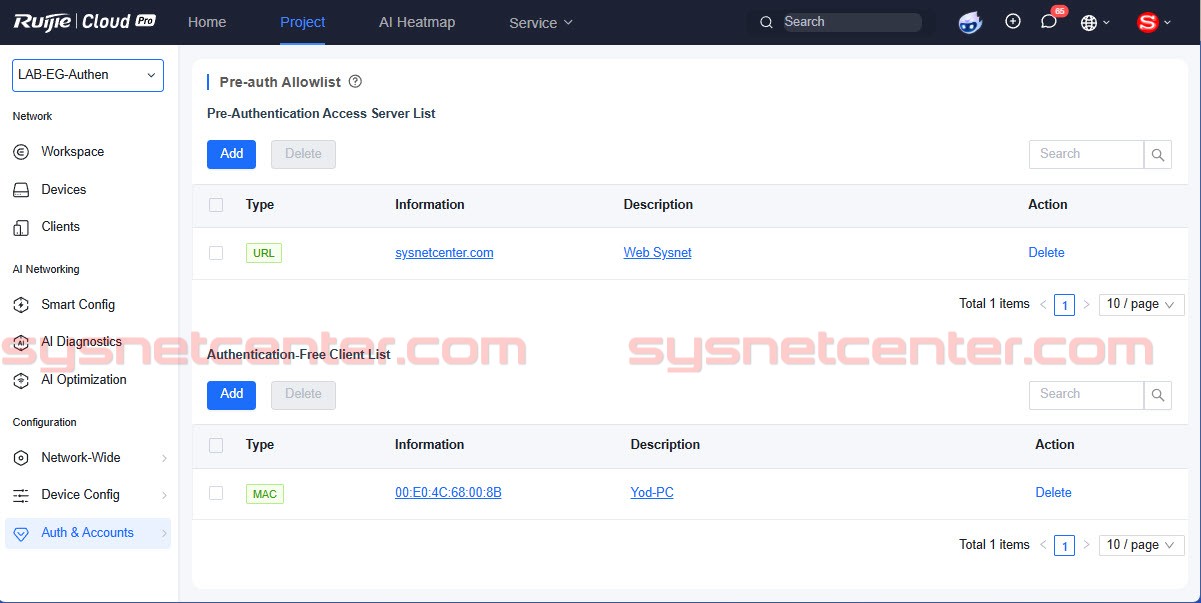Select all rows in Authentication-Free Client List header
The width and height of the screenshot is (1201, 603).
pyautogui.click(x=216, y=445)
